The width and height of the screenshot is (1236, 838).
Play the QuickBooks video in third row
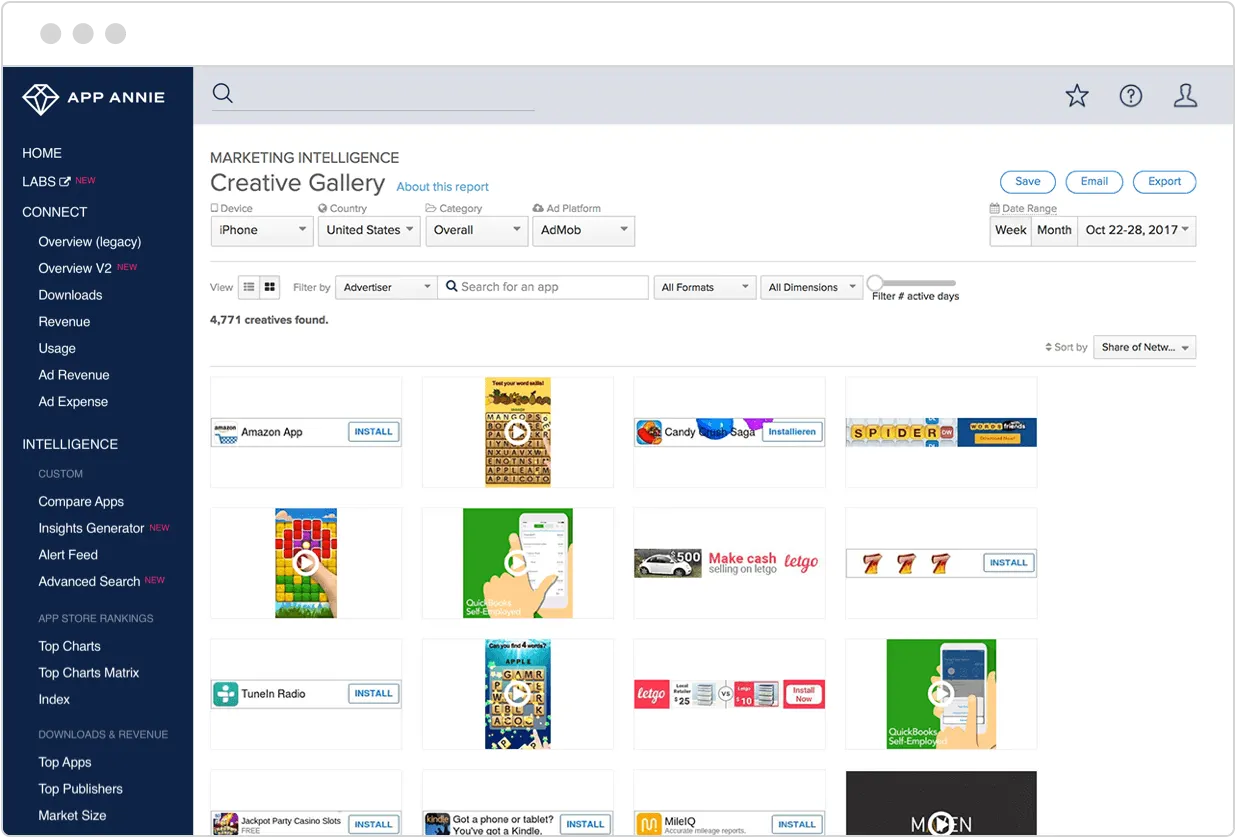[941, 694]
